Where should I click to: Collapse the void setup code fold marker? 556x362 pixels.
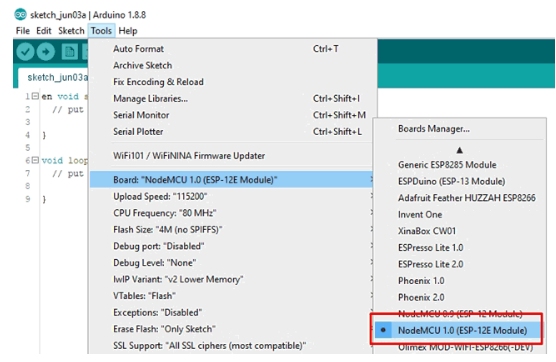tap(35, 96)
